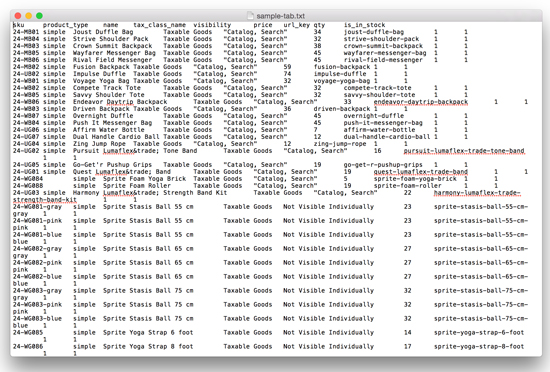
Task: Click the underlined 'quest-lumaflex-trade-band' url key
Action: point(421,172)
